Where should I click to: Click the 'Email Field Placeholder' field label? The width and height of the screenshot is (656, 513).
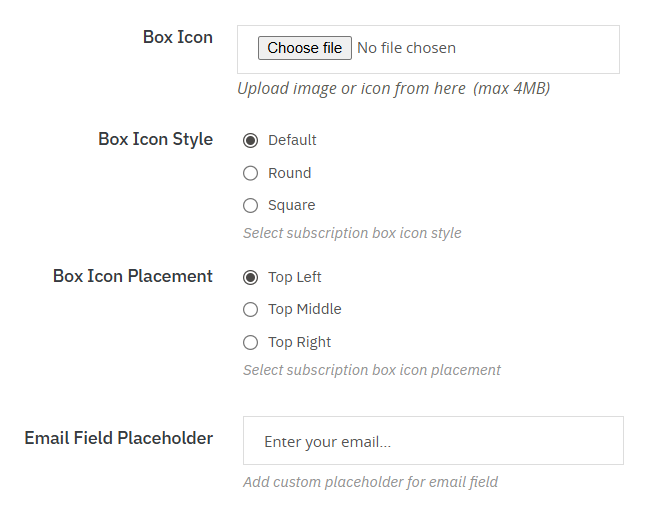pos(118,438)
